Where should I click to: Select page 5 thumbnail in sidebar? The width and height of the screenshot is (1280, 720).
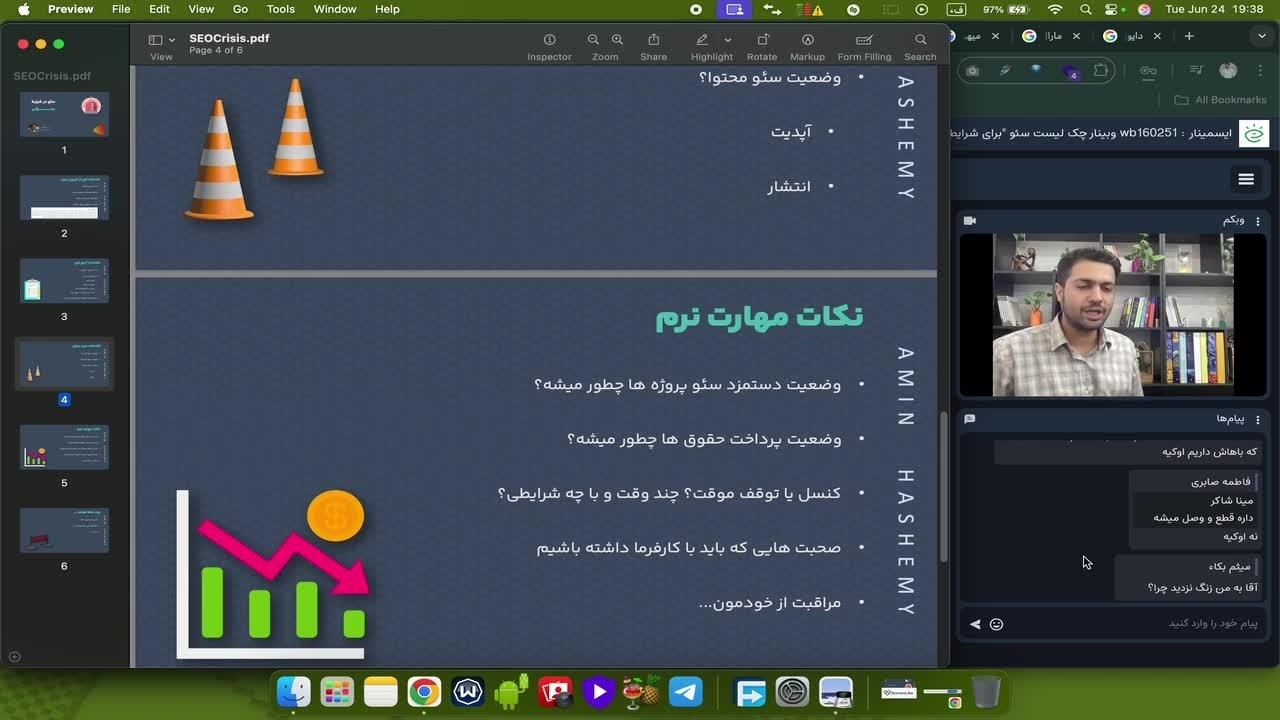(x=64, y=447)
